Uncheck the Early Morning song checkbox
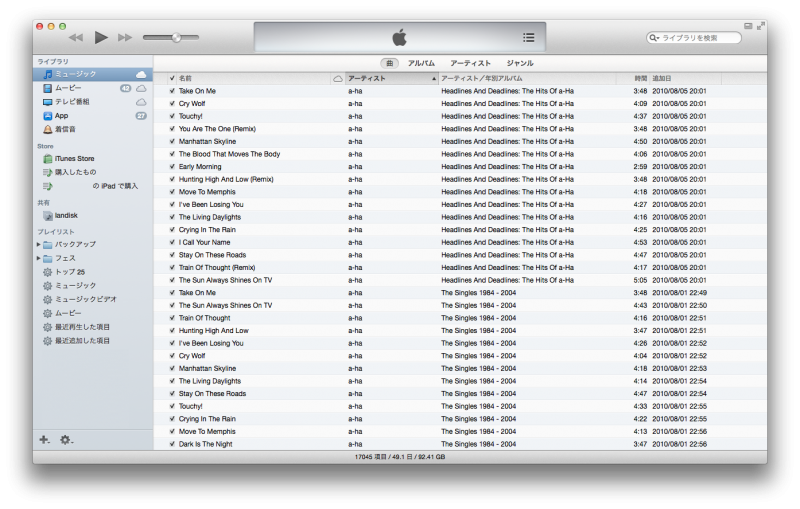Image resolution: width=800 pixels, height=509 pixels. coord(172,167)
